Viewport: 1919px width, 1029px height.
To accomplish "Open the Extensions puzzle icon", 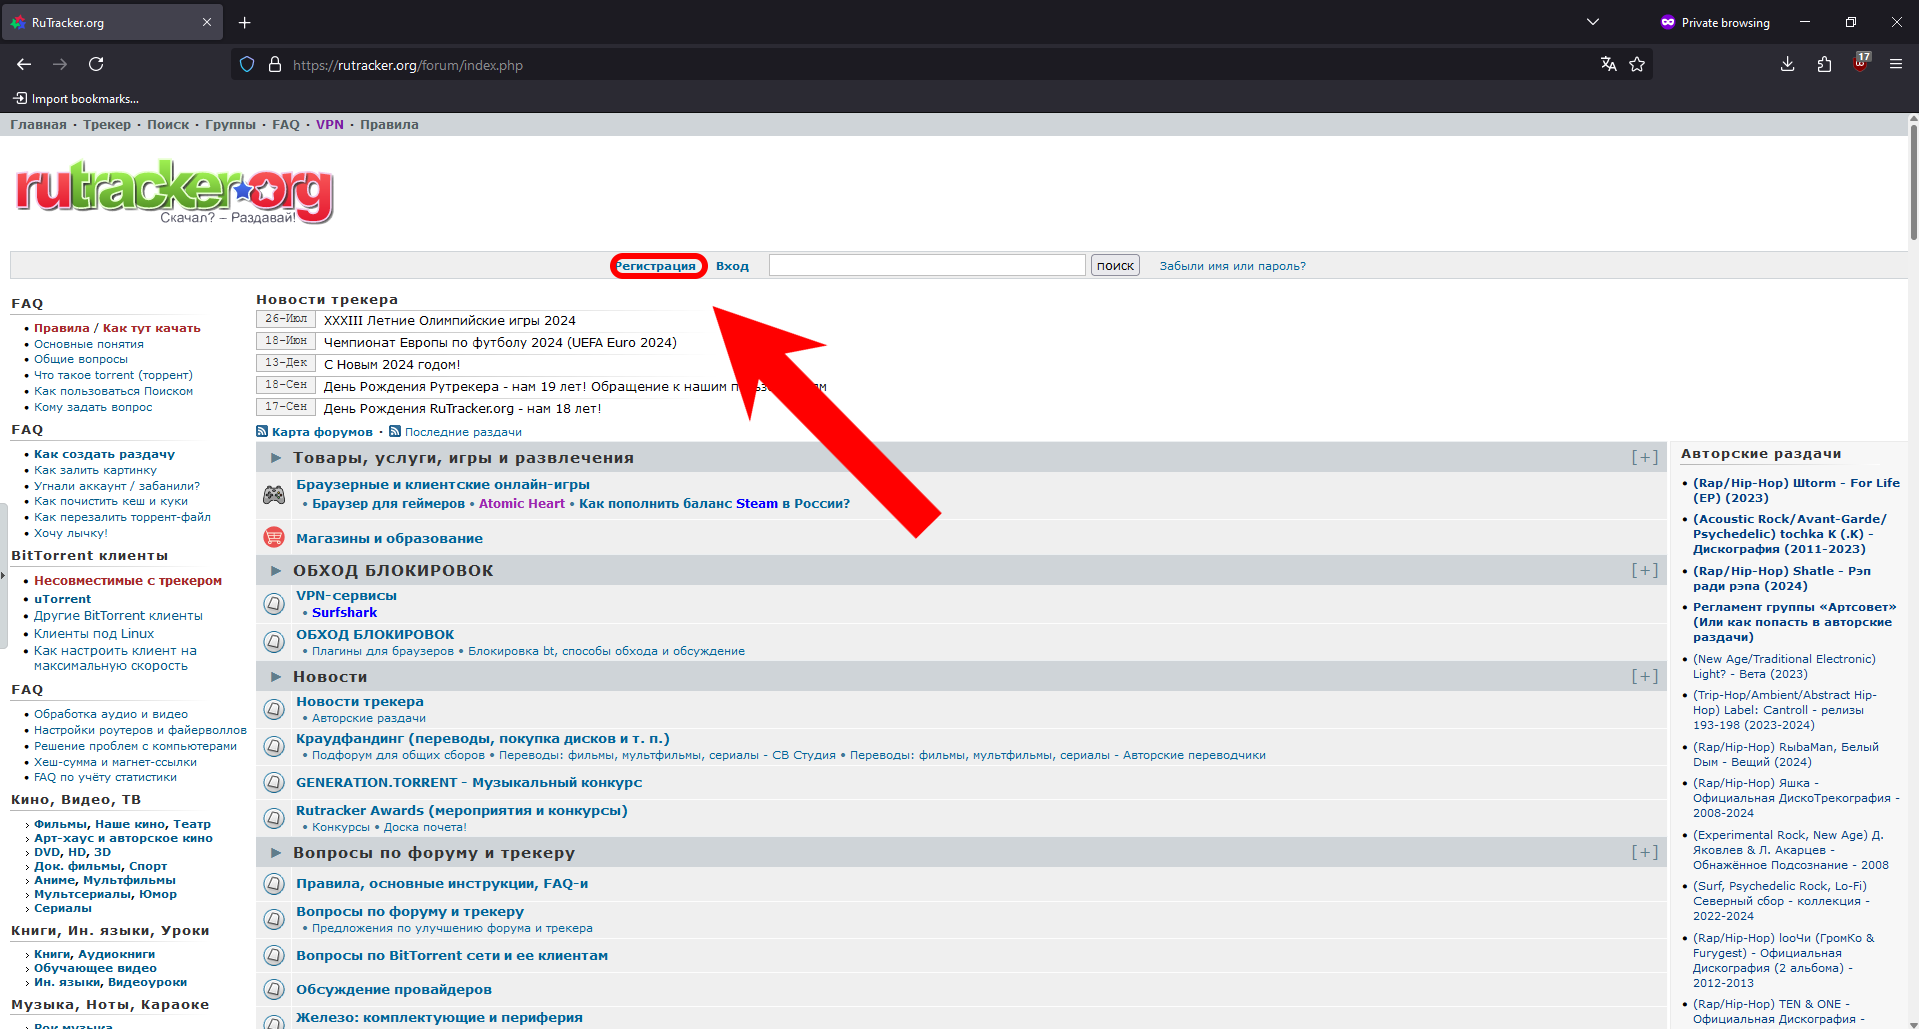I will pos(1824,64).
